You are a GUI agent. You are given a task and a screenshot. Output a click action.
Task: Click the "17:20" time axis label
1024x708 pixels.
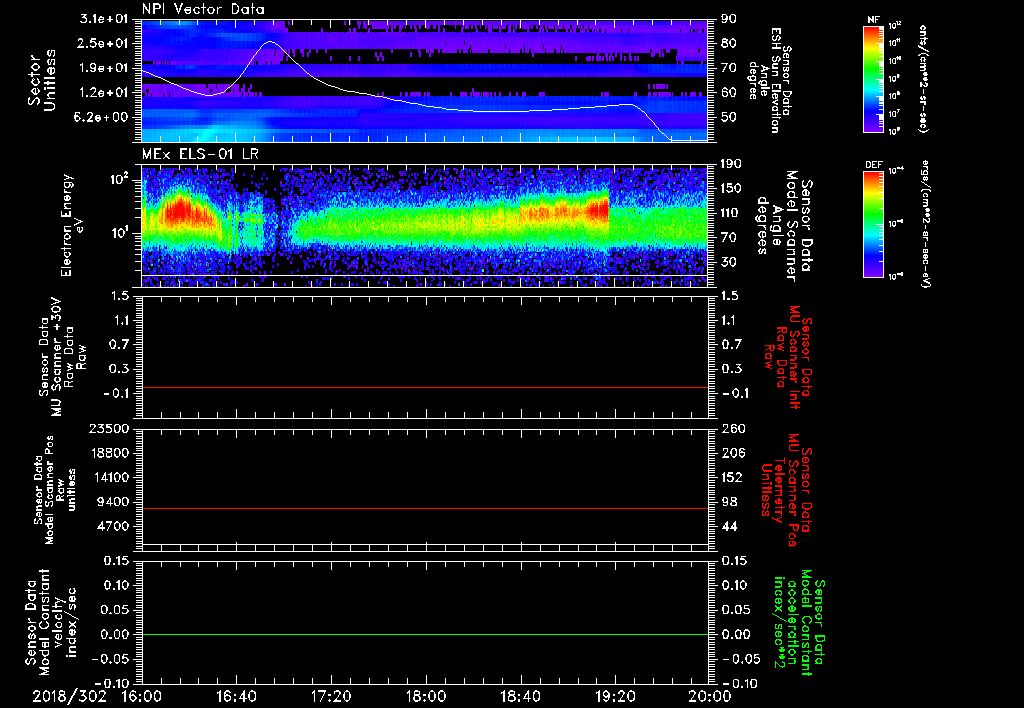[331, 696]
